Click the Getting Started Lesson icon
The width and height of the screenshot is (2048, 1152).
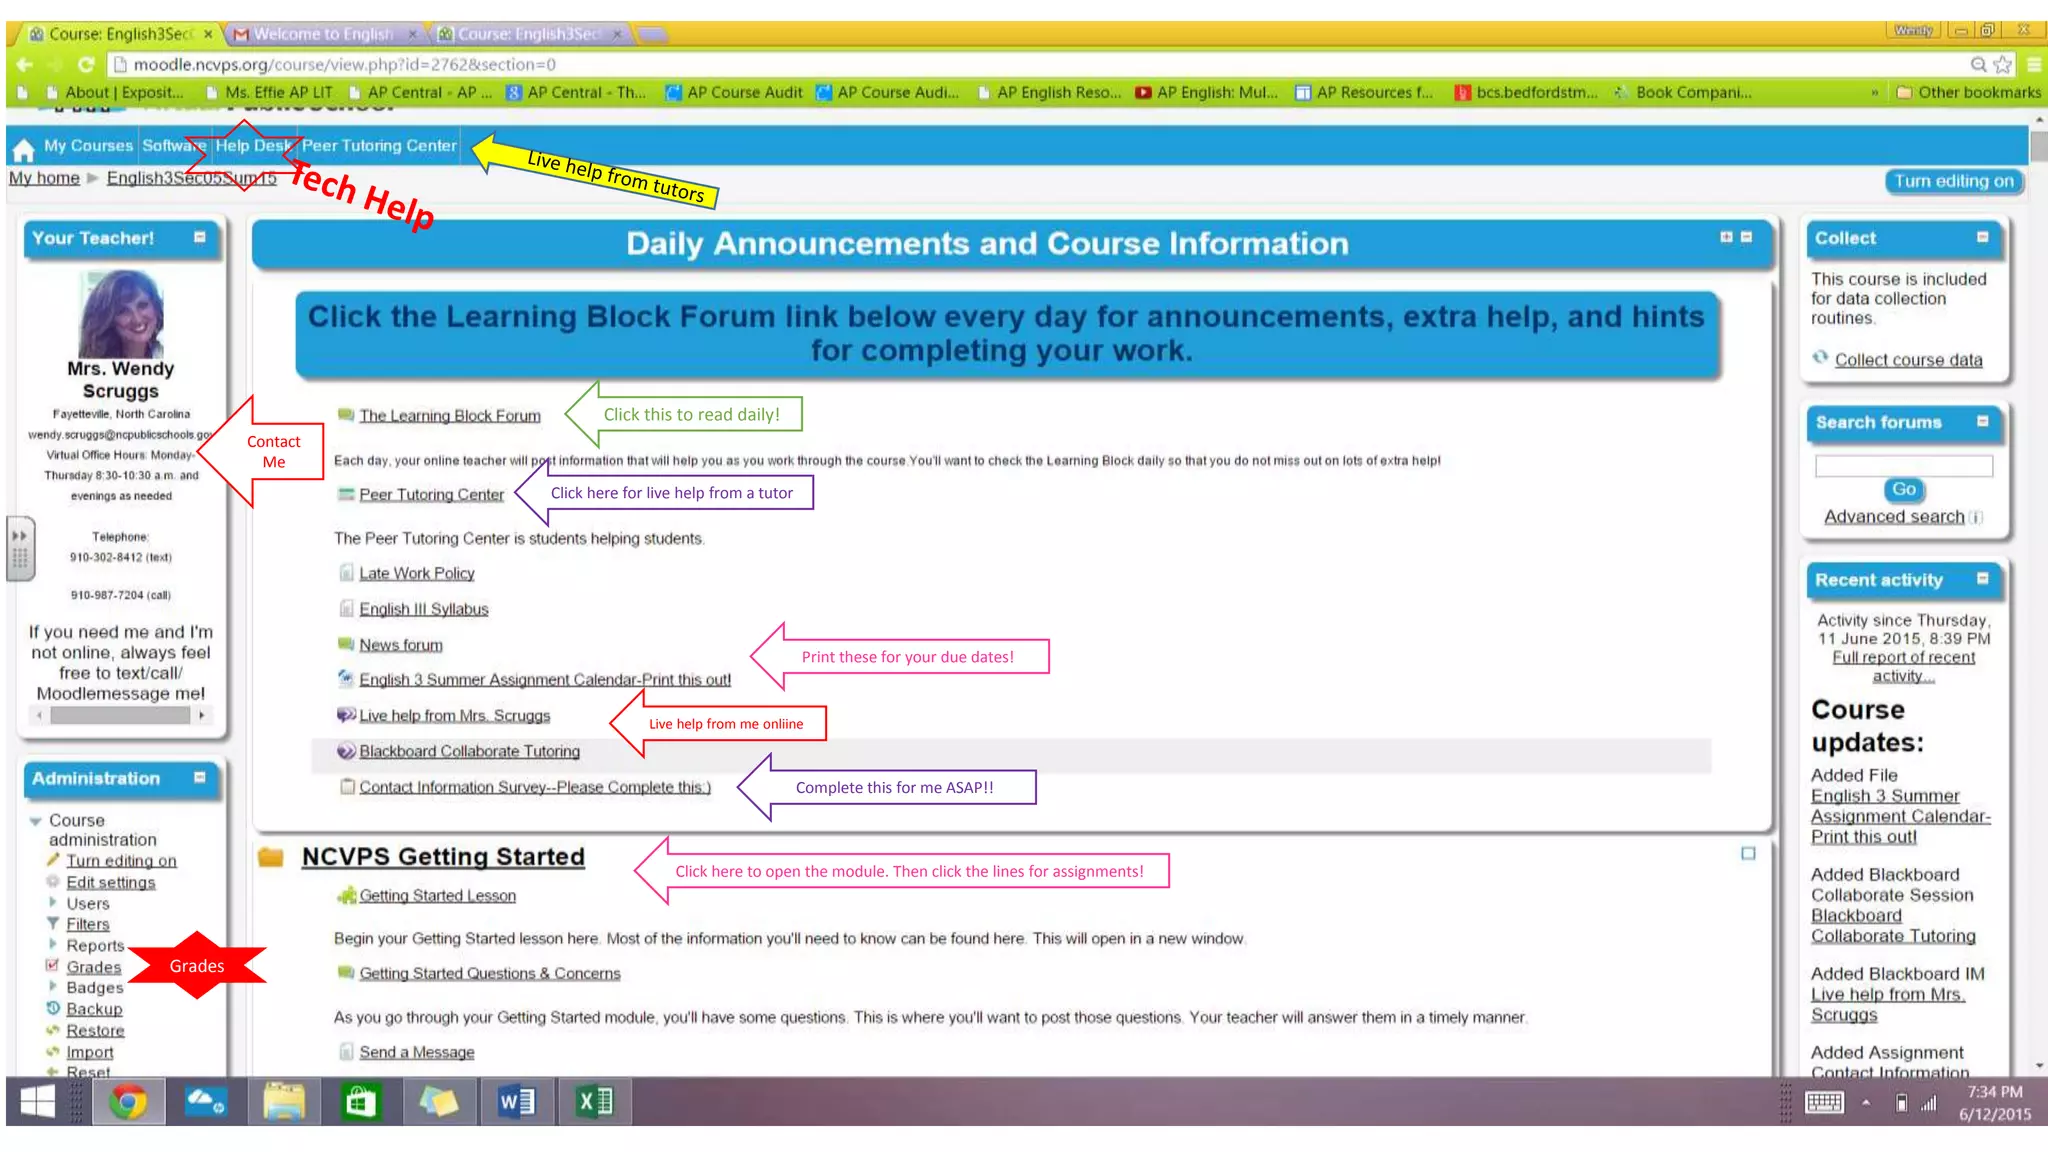346,895
